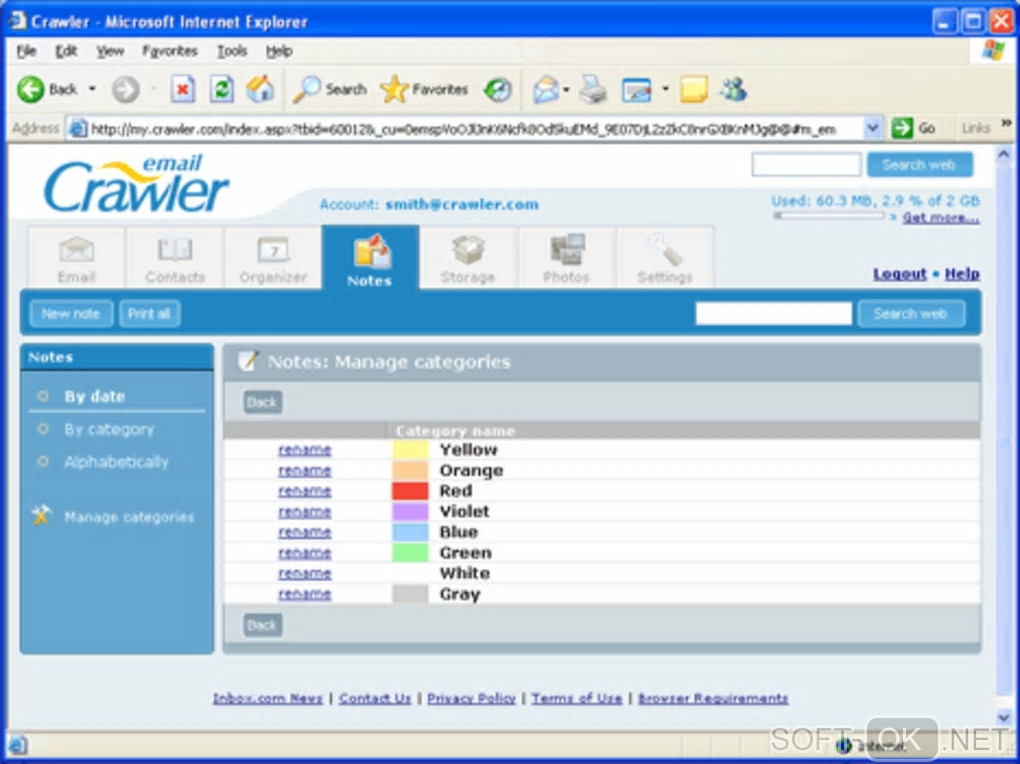Image resolution: width=1020 pixels, height=764 pixels.
Task: Open the Search magnifier in toolbar
Action: click(x=306, y=90)
